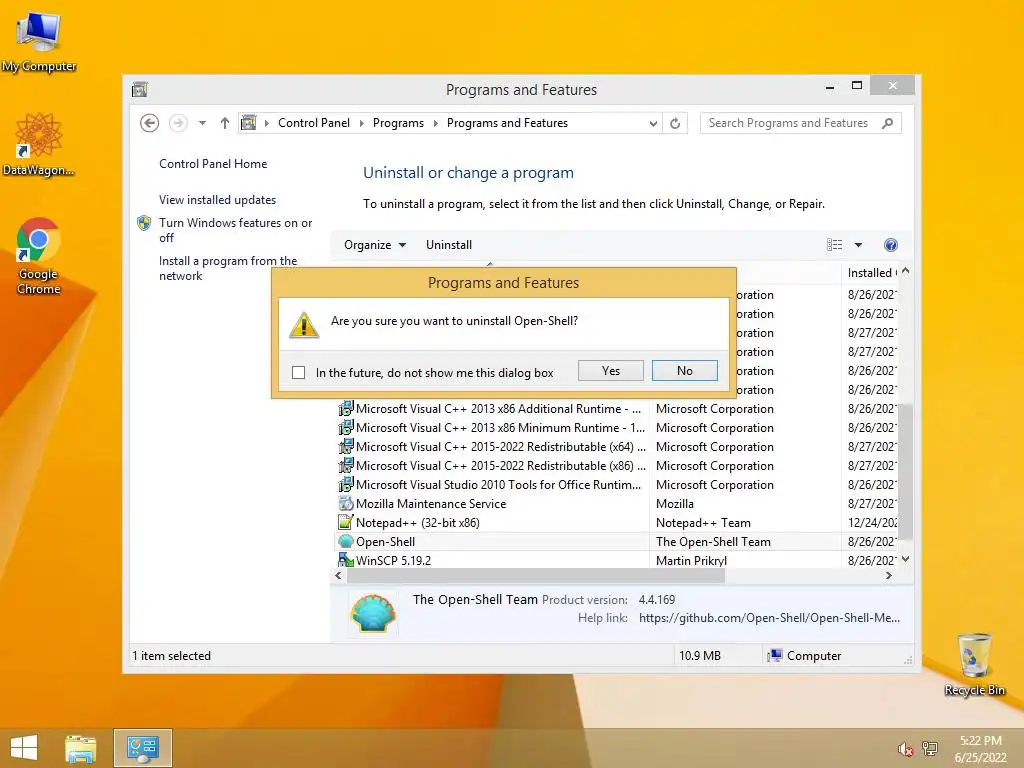Click the Control Panel icon in address bar
The image size is (1024, 768).
tap(249, 123)
